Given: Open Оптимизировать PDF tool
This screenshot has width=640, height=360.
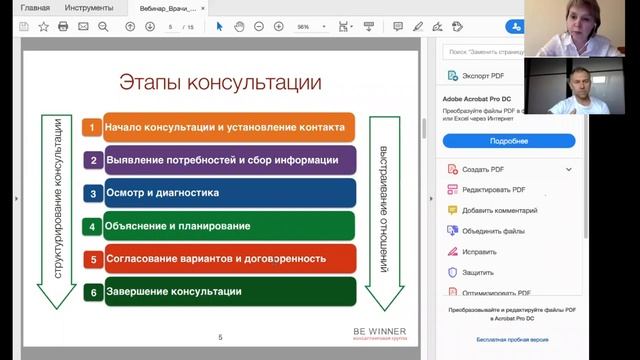Looking at the screenshot, I should tap(496, 293).
